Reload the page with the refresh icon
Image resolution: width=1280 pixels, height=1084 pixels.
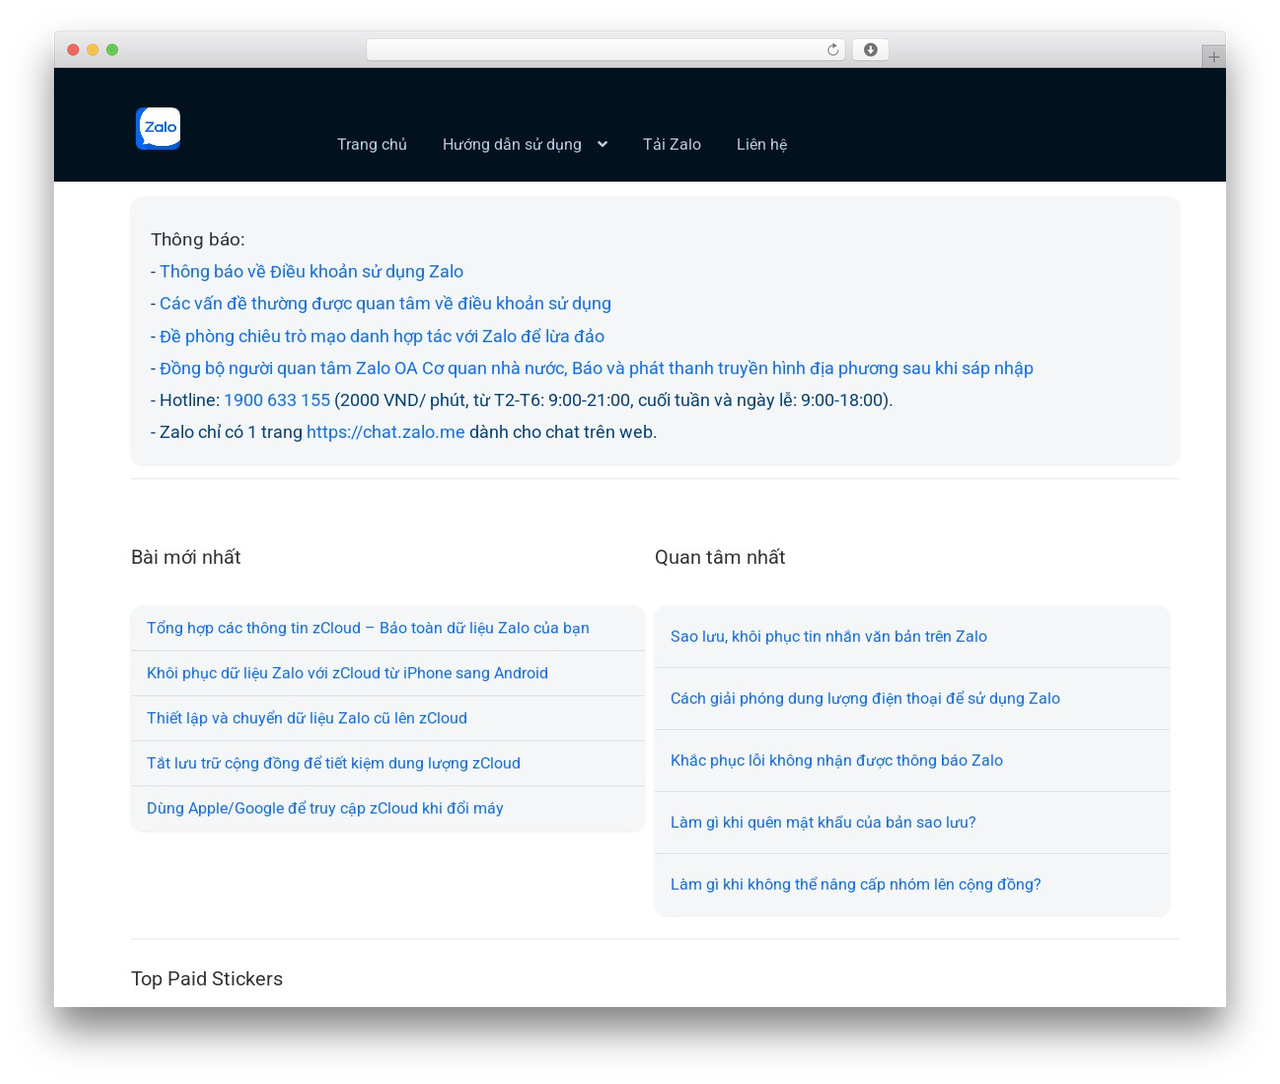click(x=833, y=50)
